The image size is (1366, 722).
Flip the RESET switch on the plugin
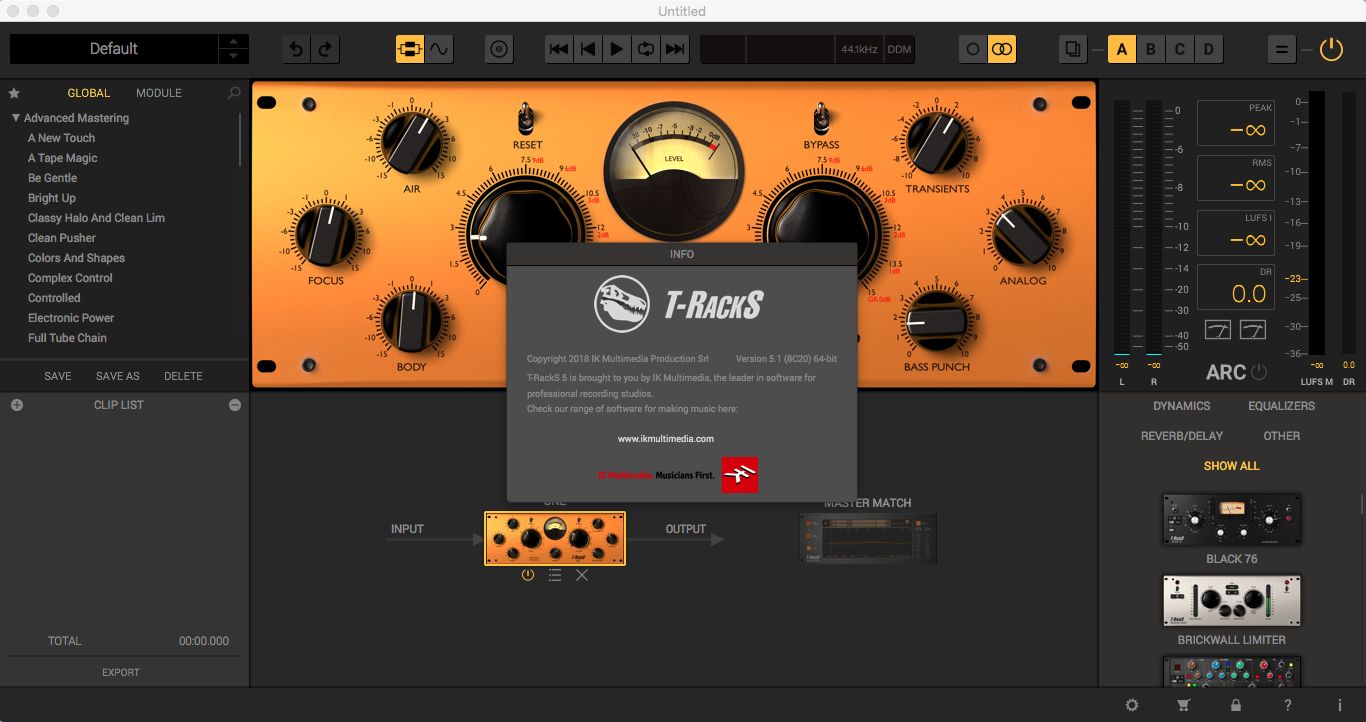click(526, 118)
